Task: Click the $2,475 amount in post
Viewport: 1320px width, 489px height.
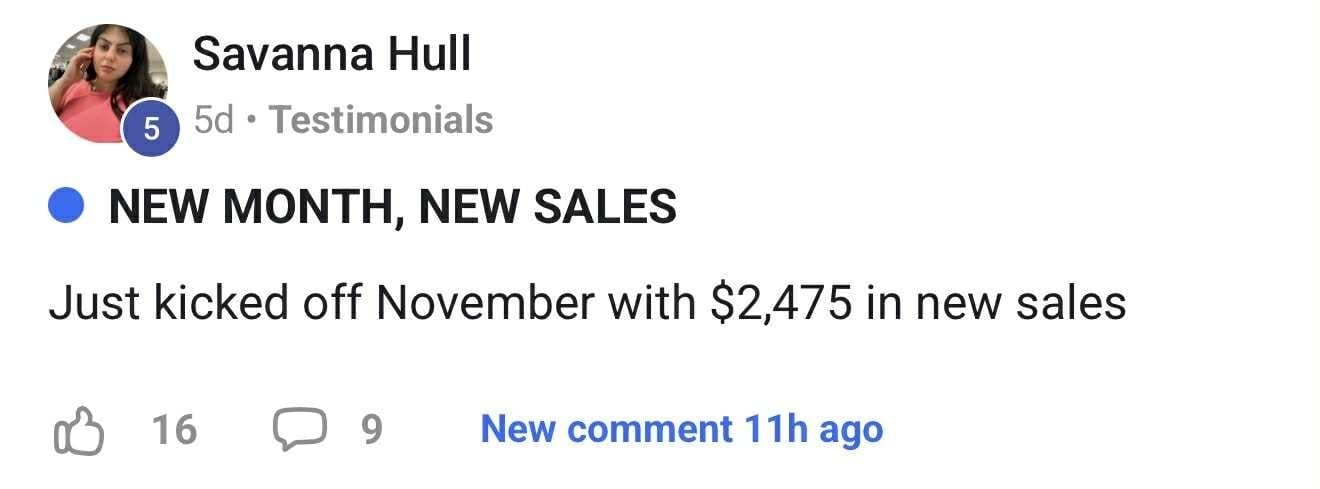Action: [781, 304]
